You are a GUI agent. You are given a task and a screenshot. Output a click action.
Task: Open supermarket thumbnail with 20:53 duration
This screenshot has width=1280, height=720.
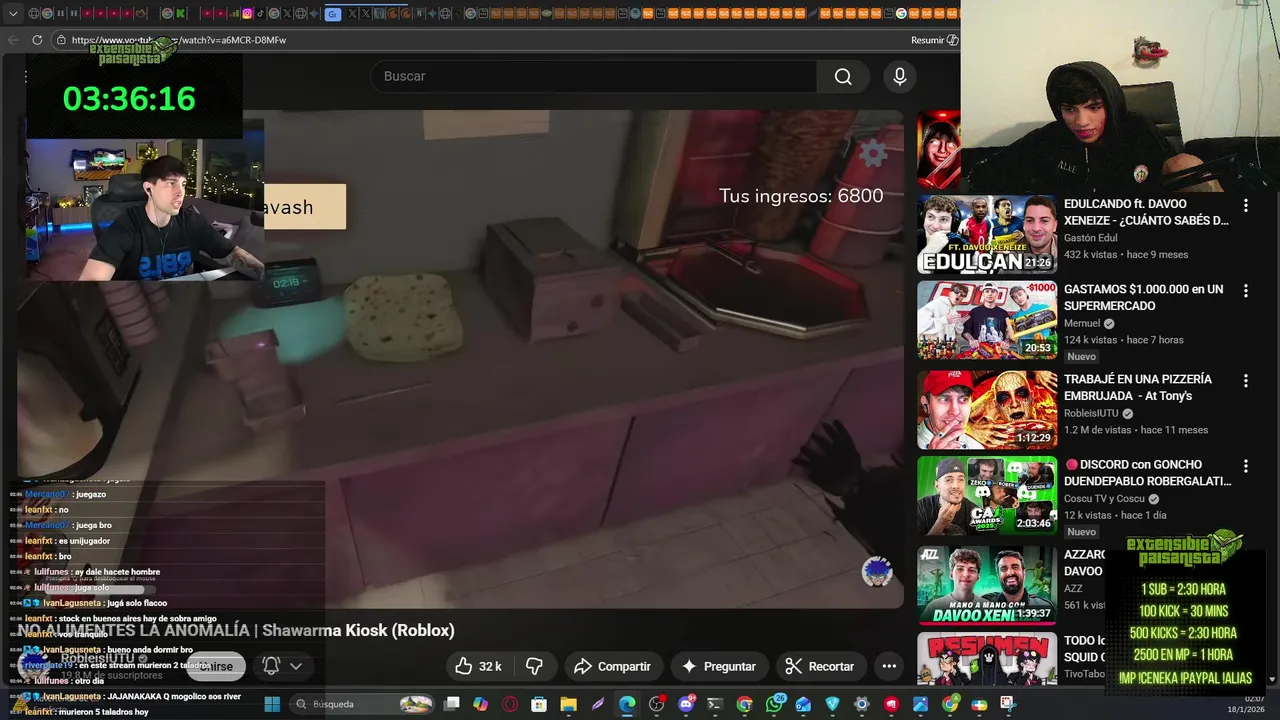pos(987,320)
